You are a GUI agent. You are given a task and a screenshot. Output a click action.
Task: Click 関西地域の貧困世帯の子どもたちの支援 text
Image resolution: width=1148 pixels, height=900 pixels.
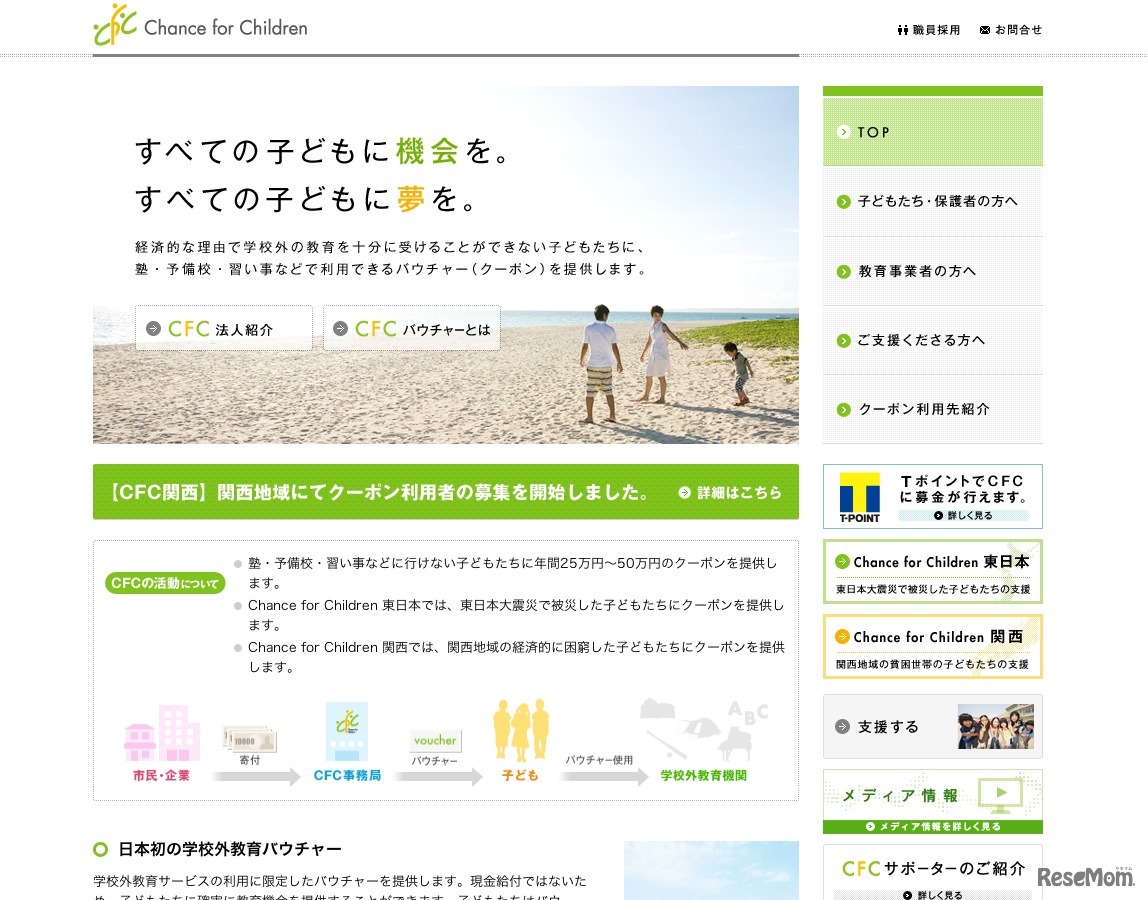(x=933, y=664)
